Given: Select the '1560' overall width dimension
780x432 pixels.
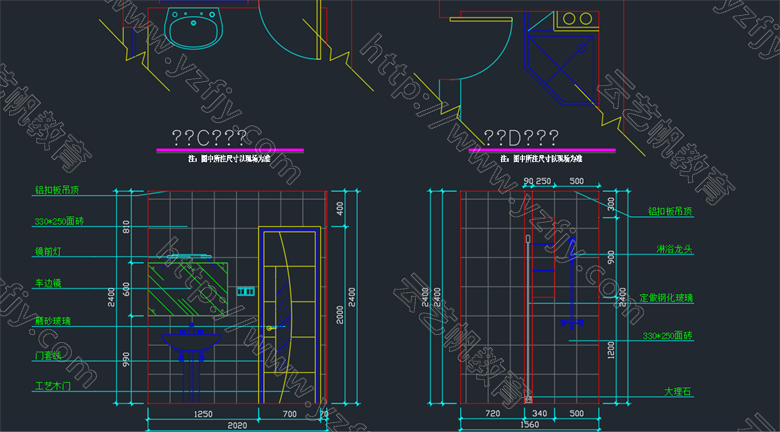Looking at the screenshot, I should [x=529, y=426].
